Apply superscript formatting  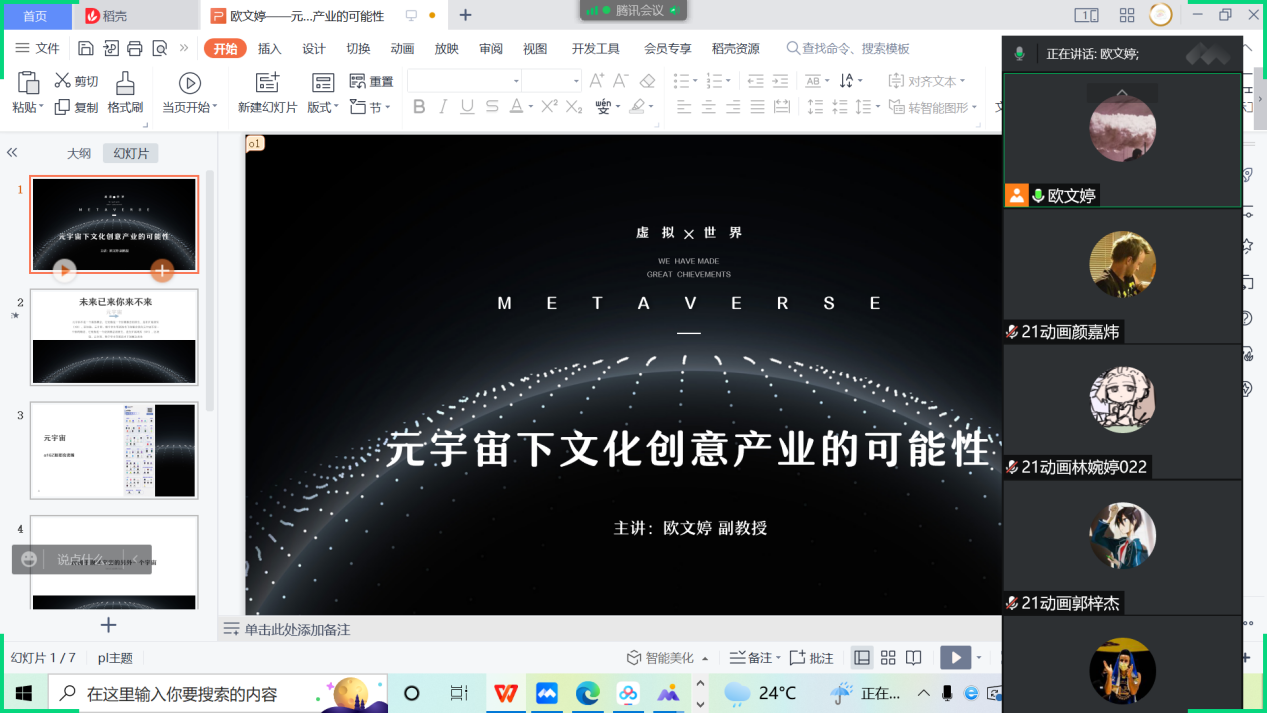click(x=549, y=107)
